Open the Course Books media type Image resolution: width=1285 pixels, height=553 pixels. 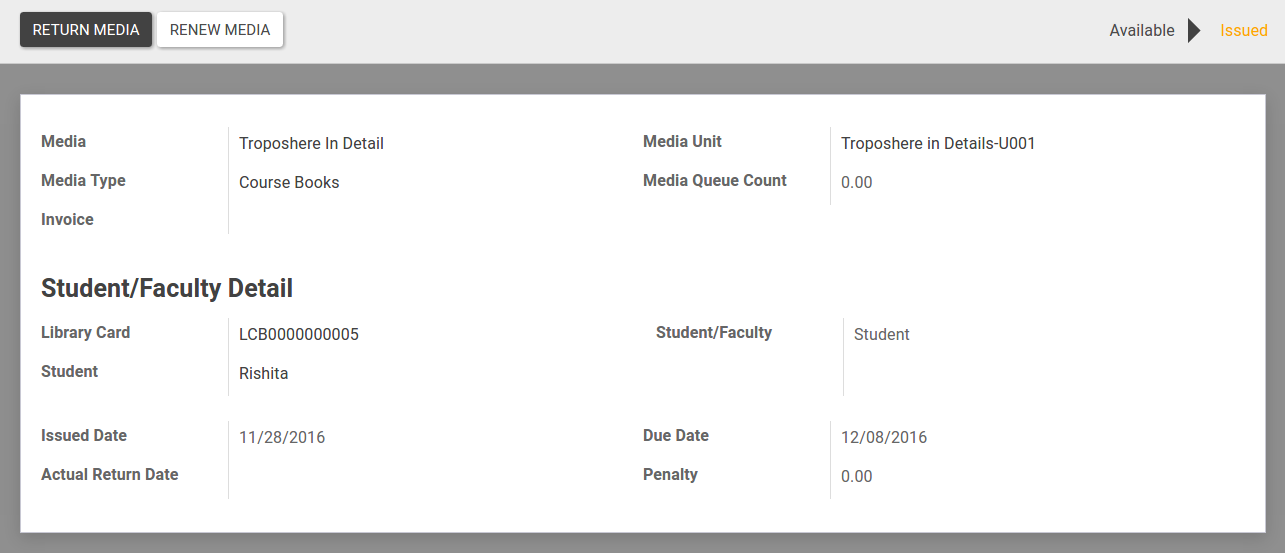[289, 183]
